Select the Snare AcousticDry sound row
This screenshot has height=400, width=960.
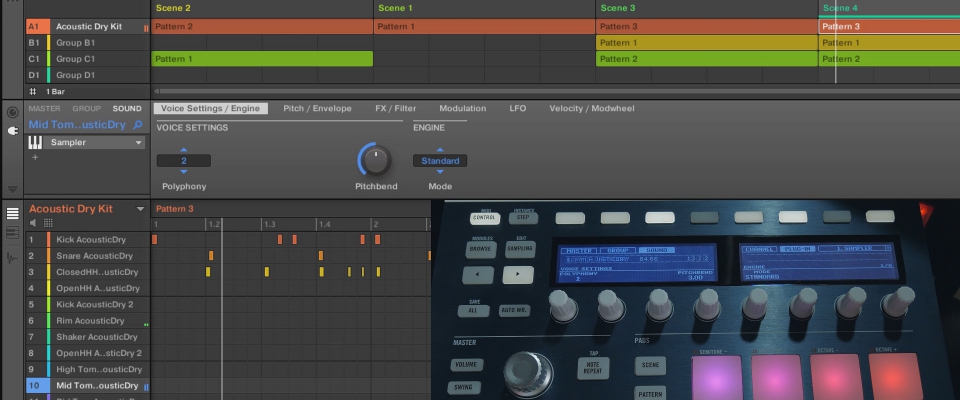point(87,255)
